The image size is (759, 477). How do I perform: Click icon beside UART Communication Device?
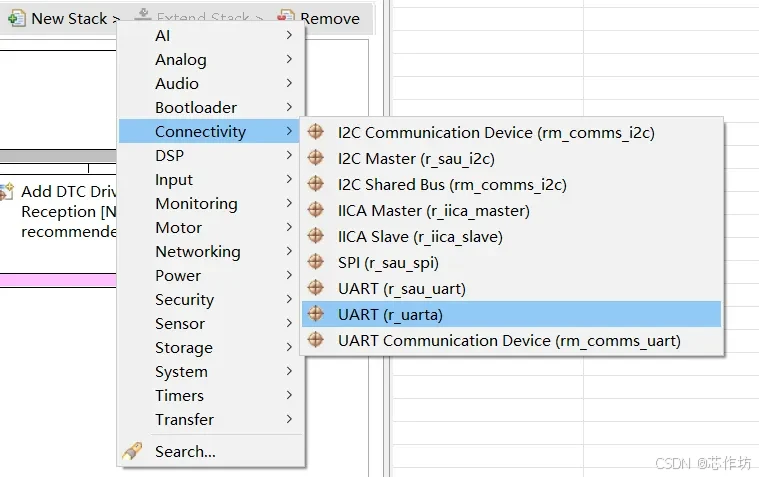point(316,339)
